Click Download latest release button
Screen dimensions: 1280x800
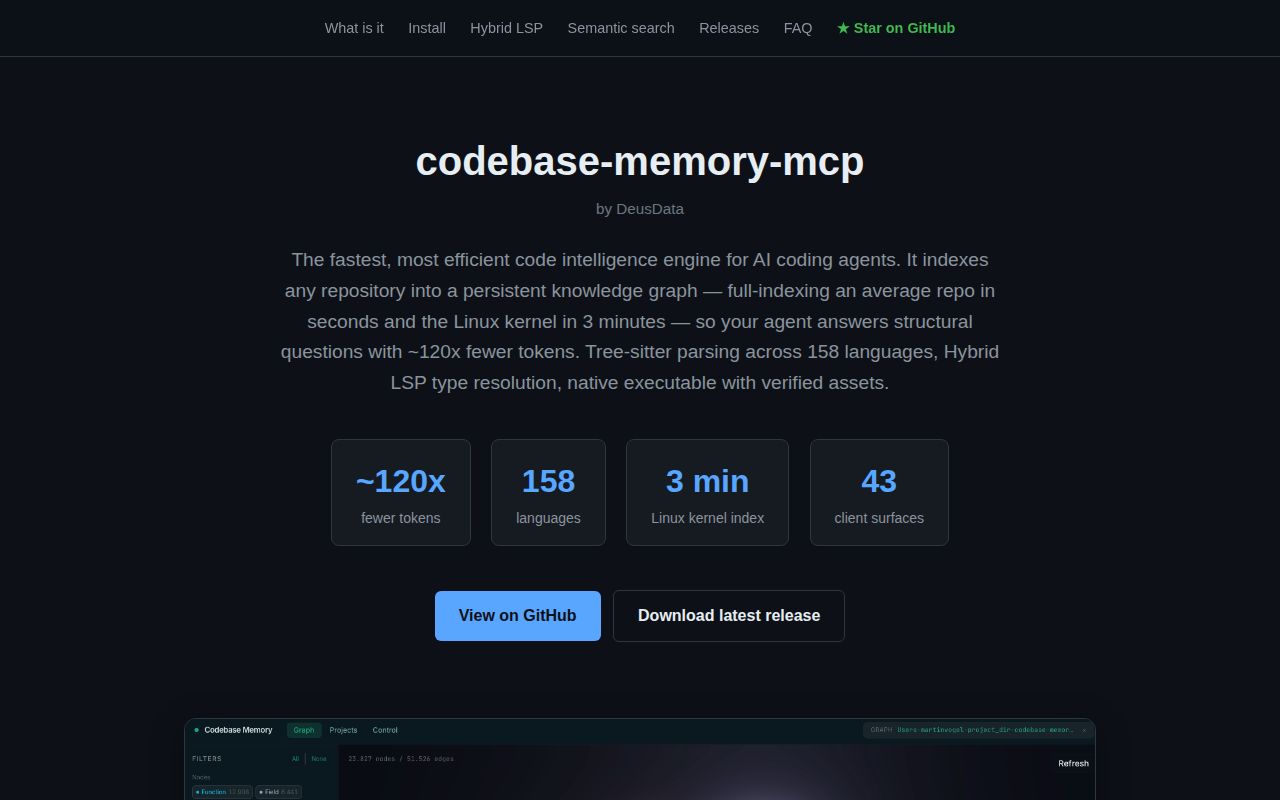tap(729, 616)
